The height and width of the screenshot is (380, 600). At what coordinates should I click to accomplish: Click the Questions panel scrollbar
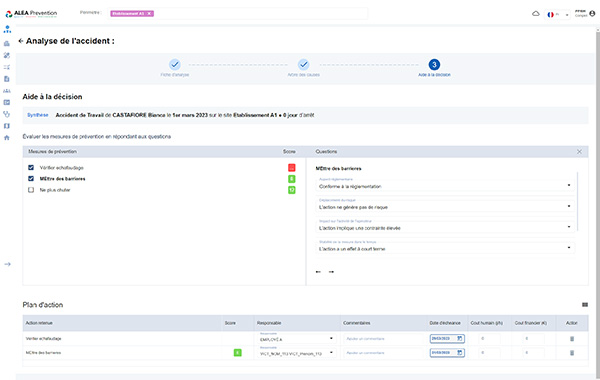pyautogui.click(x=577, y=202)
